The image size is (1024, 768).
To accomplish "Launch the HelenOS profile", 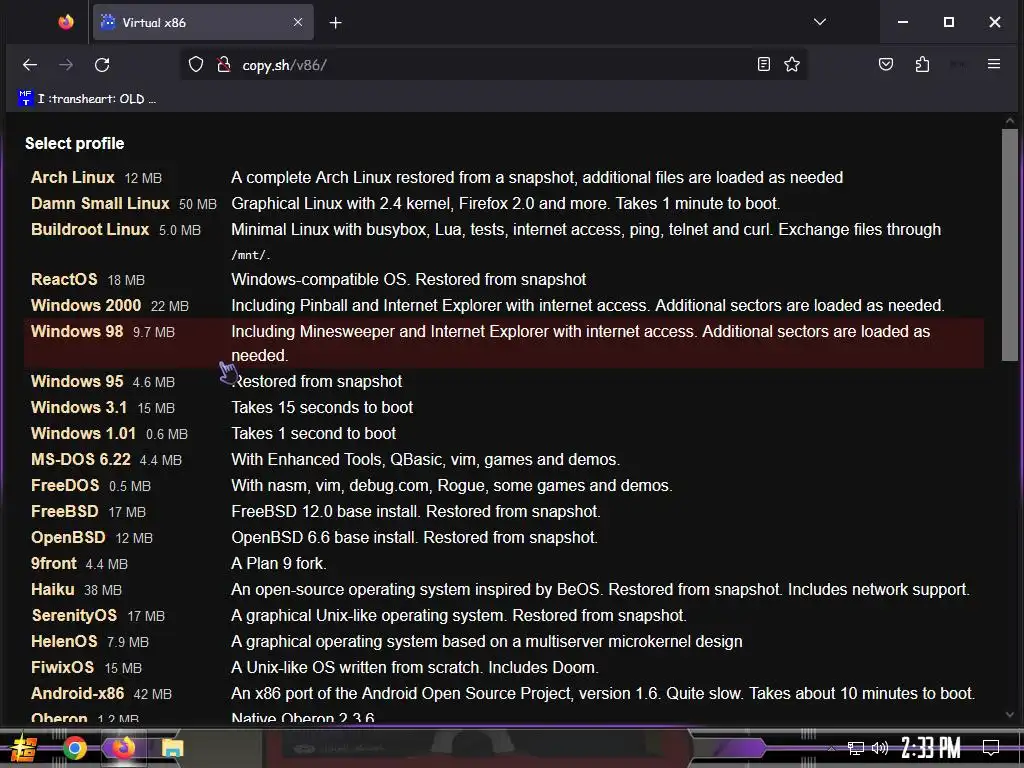I will pyautogui.click(x=64, y=642).
